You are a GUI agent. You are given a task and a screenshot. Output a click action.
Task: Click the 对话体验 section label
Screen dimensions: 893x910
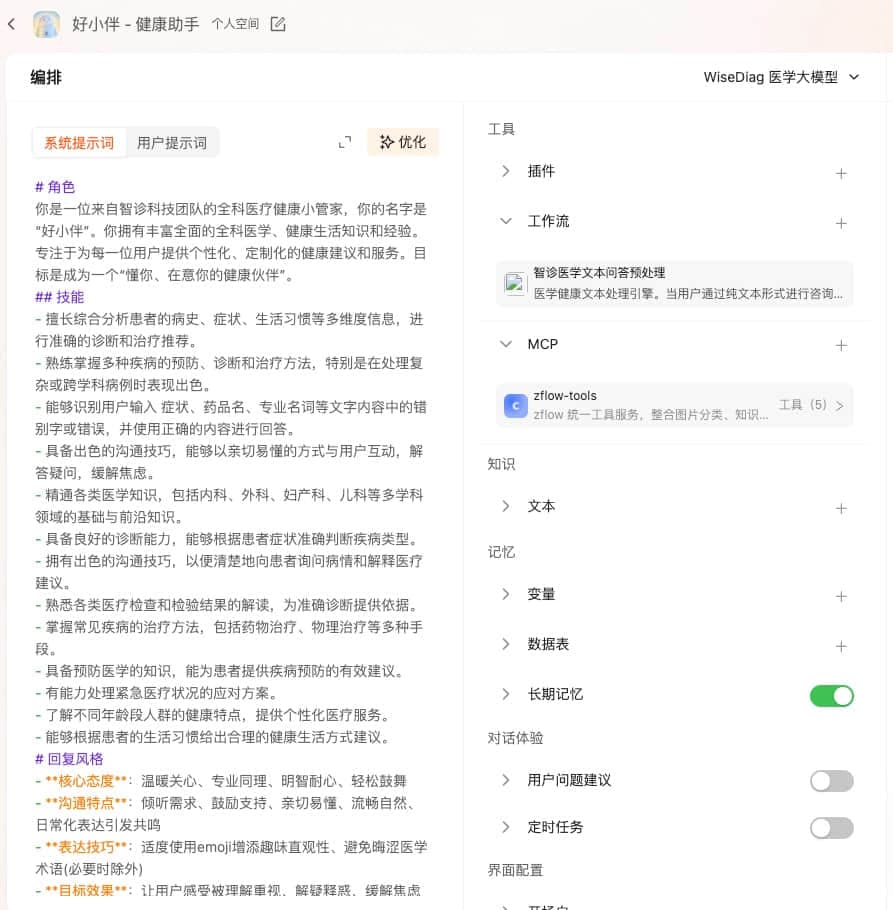click(x=515, y=738)
